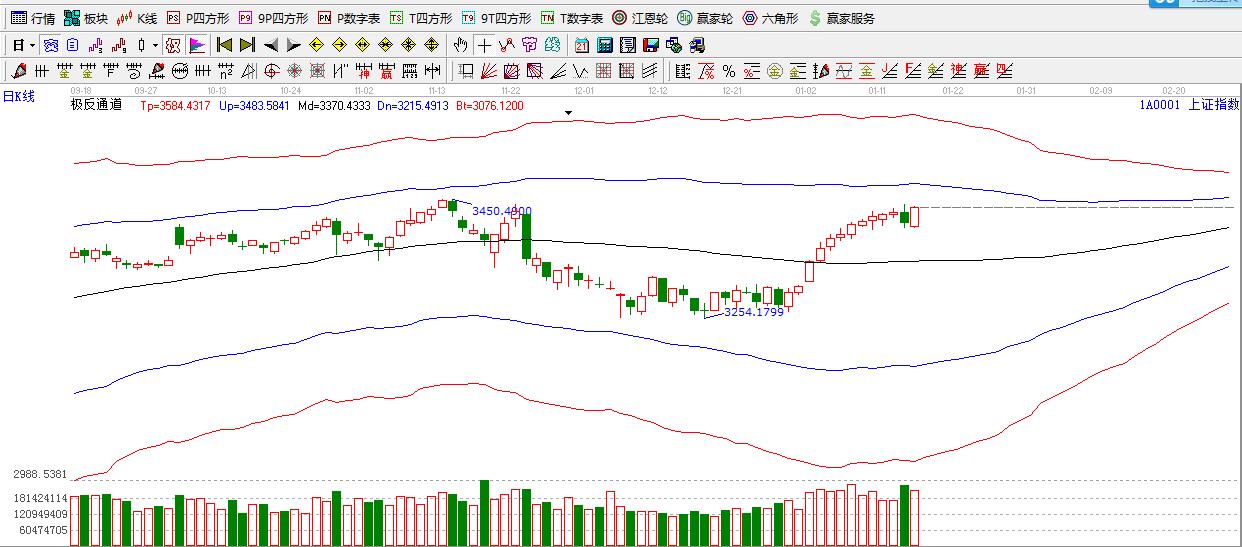
Task: Jump to the first bar arrow
Action: coord(224,45)
